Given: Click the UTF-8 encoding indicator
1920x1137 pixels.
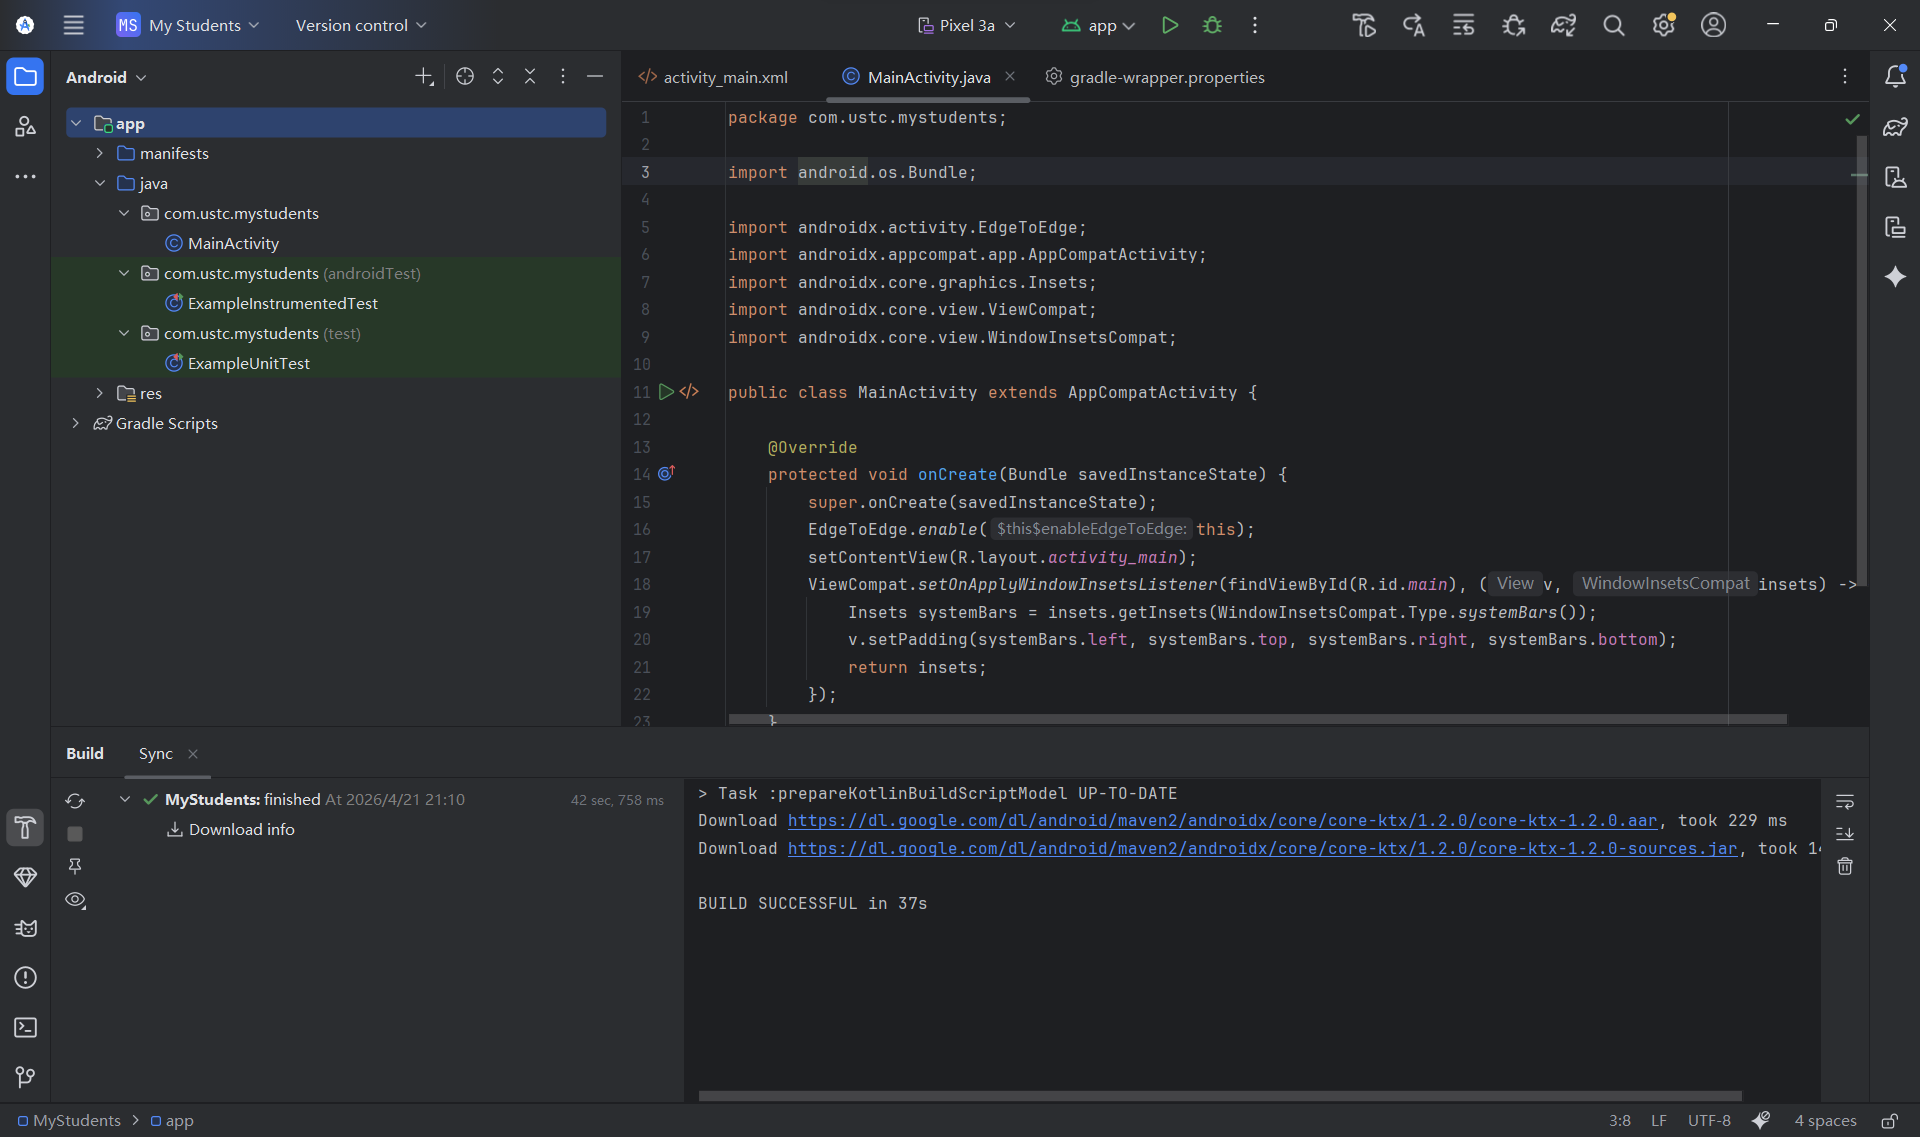Looking at the screenshot, I should pyautogui.click(x=1708, y=1120).
